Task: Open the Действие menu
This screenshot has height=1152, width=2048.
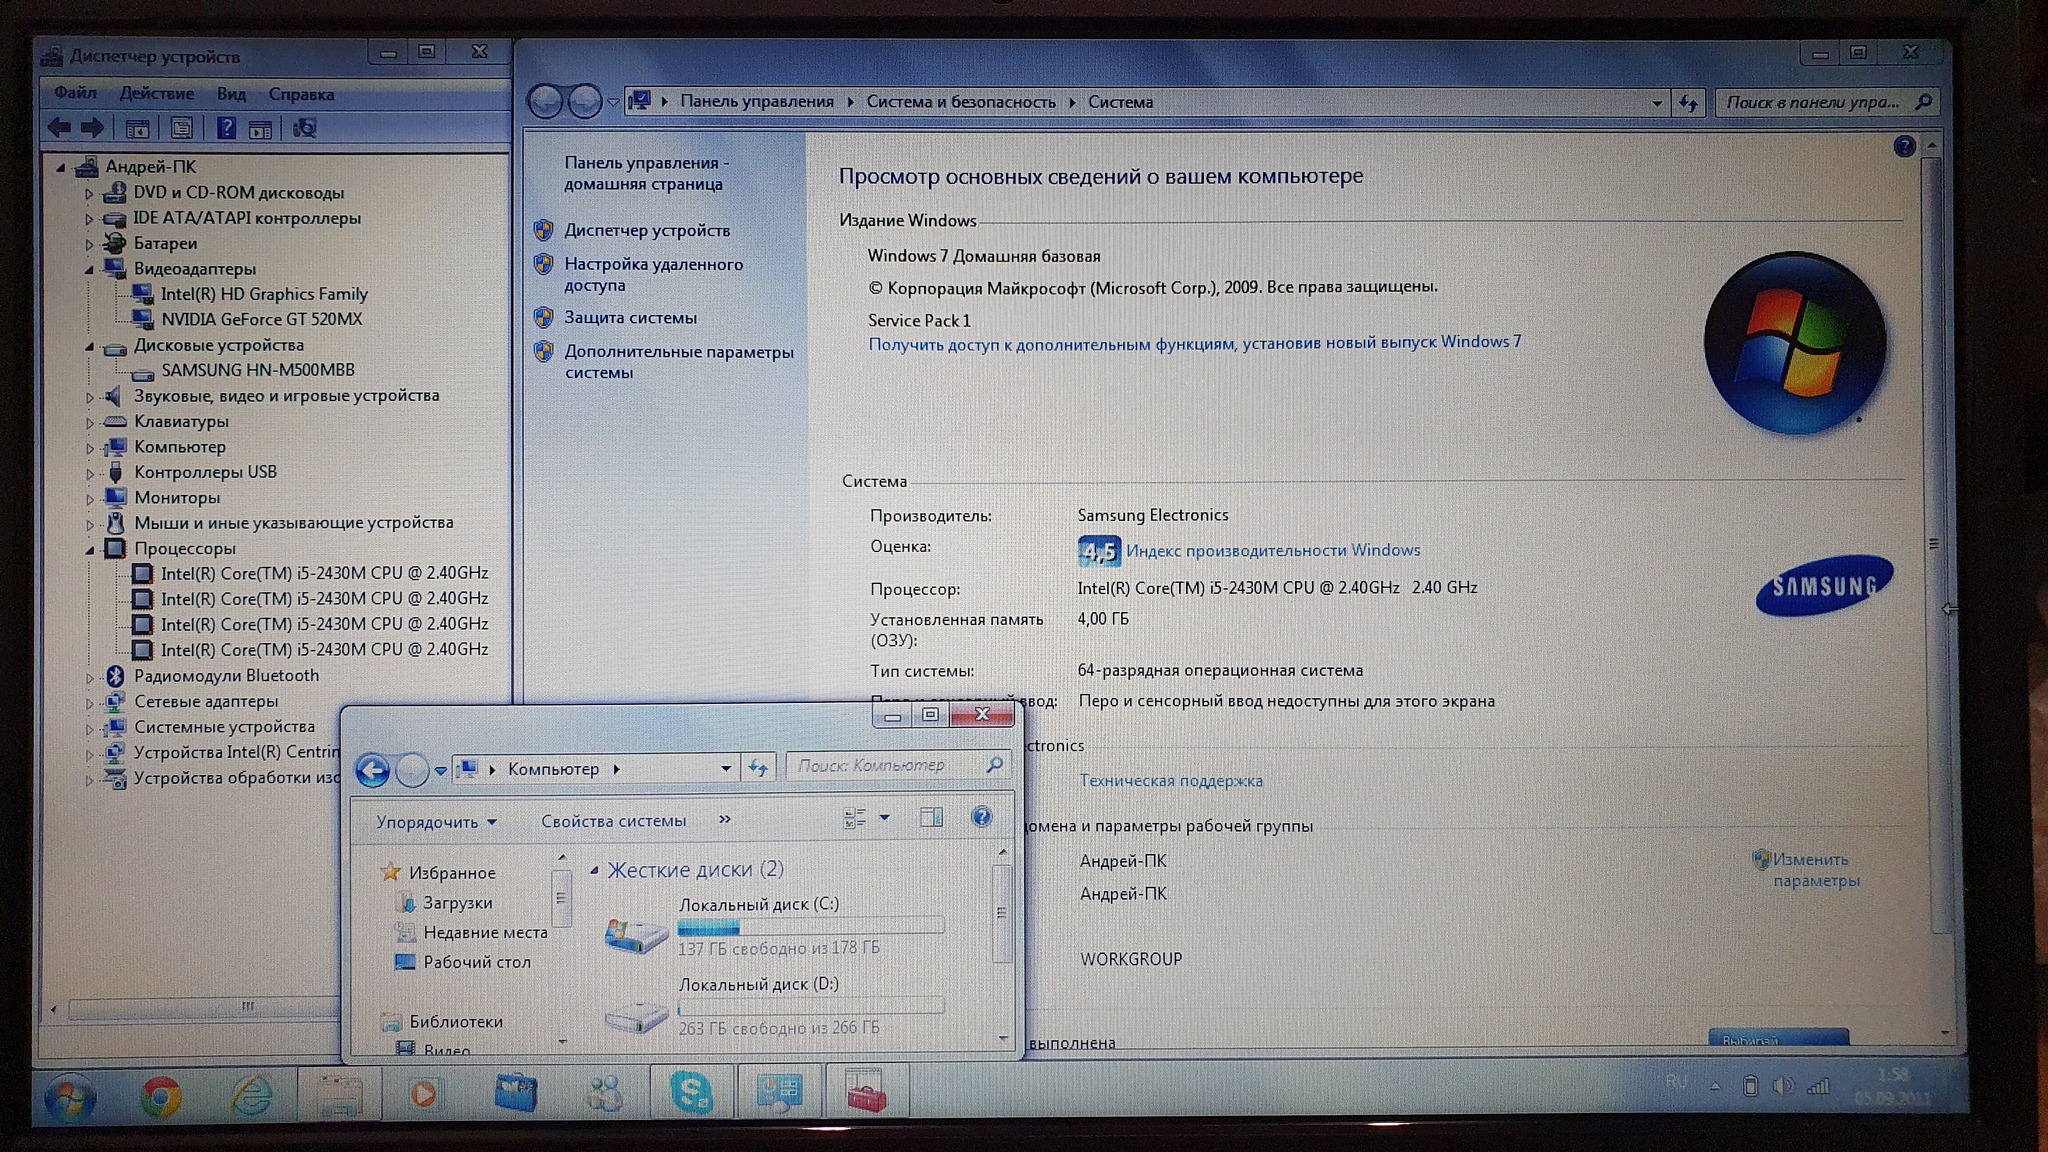Action: coord(157,93)
